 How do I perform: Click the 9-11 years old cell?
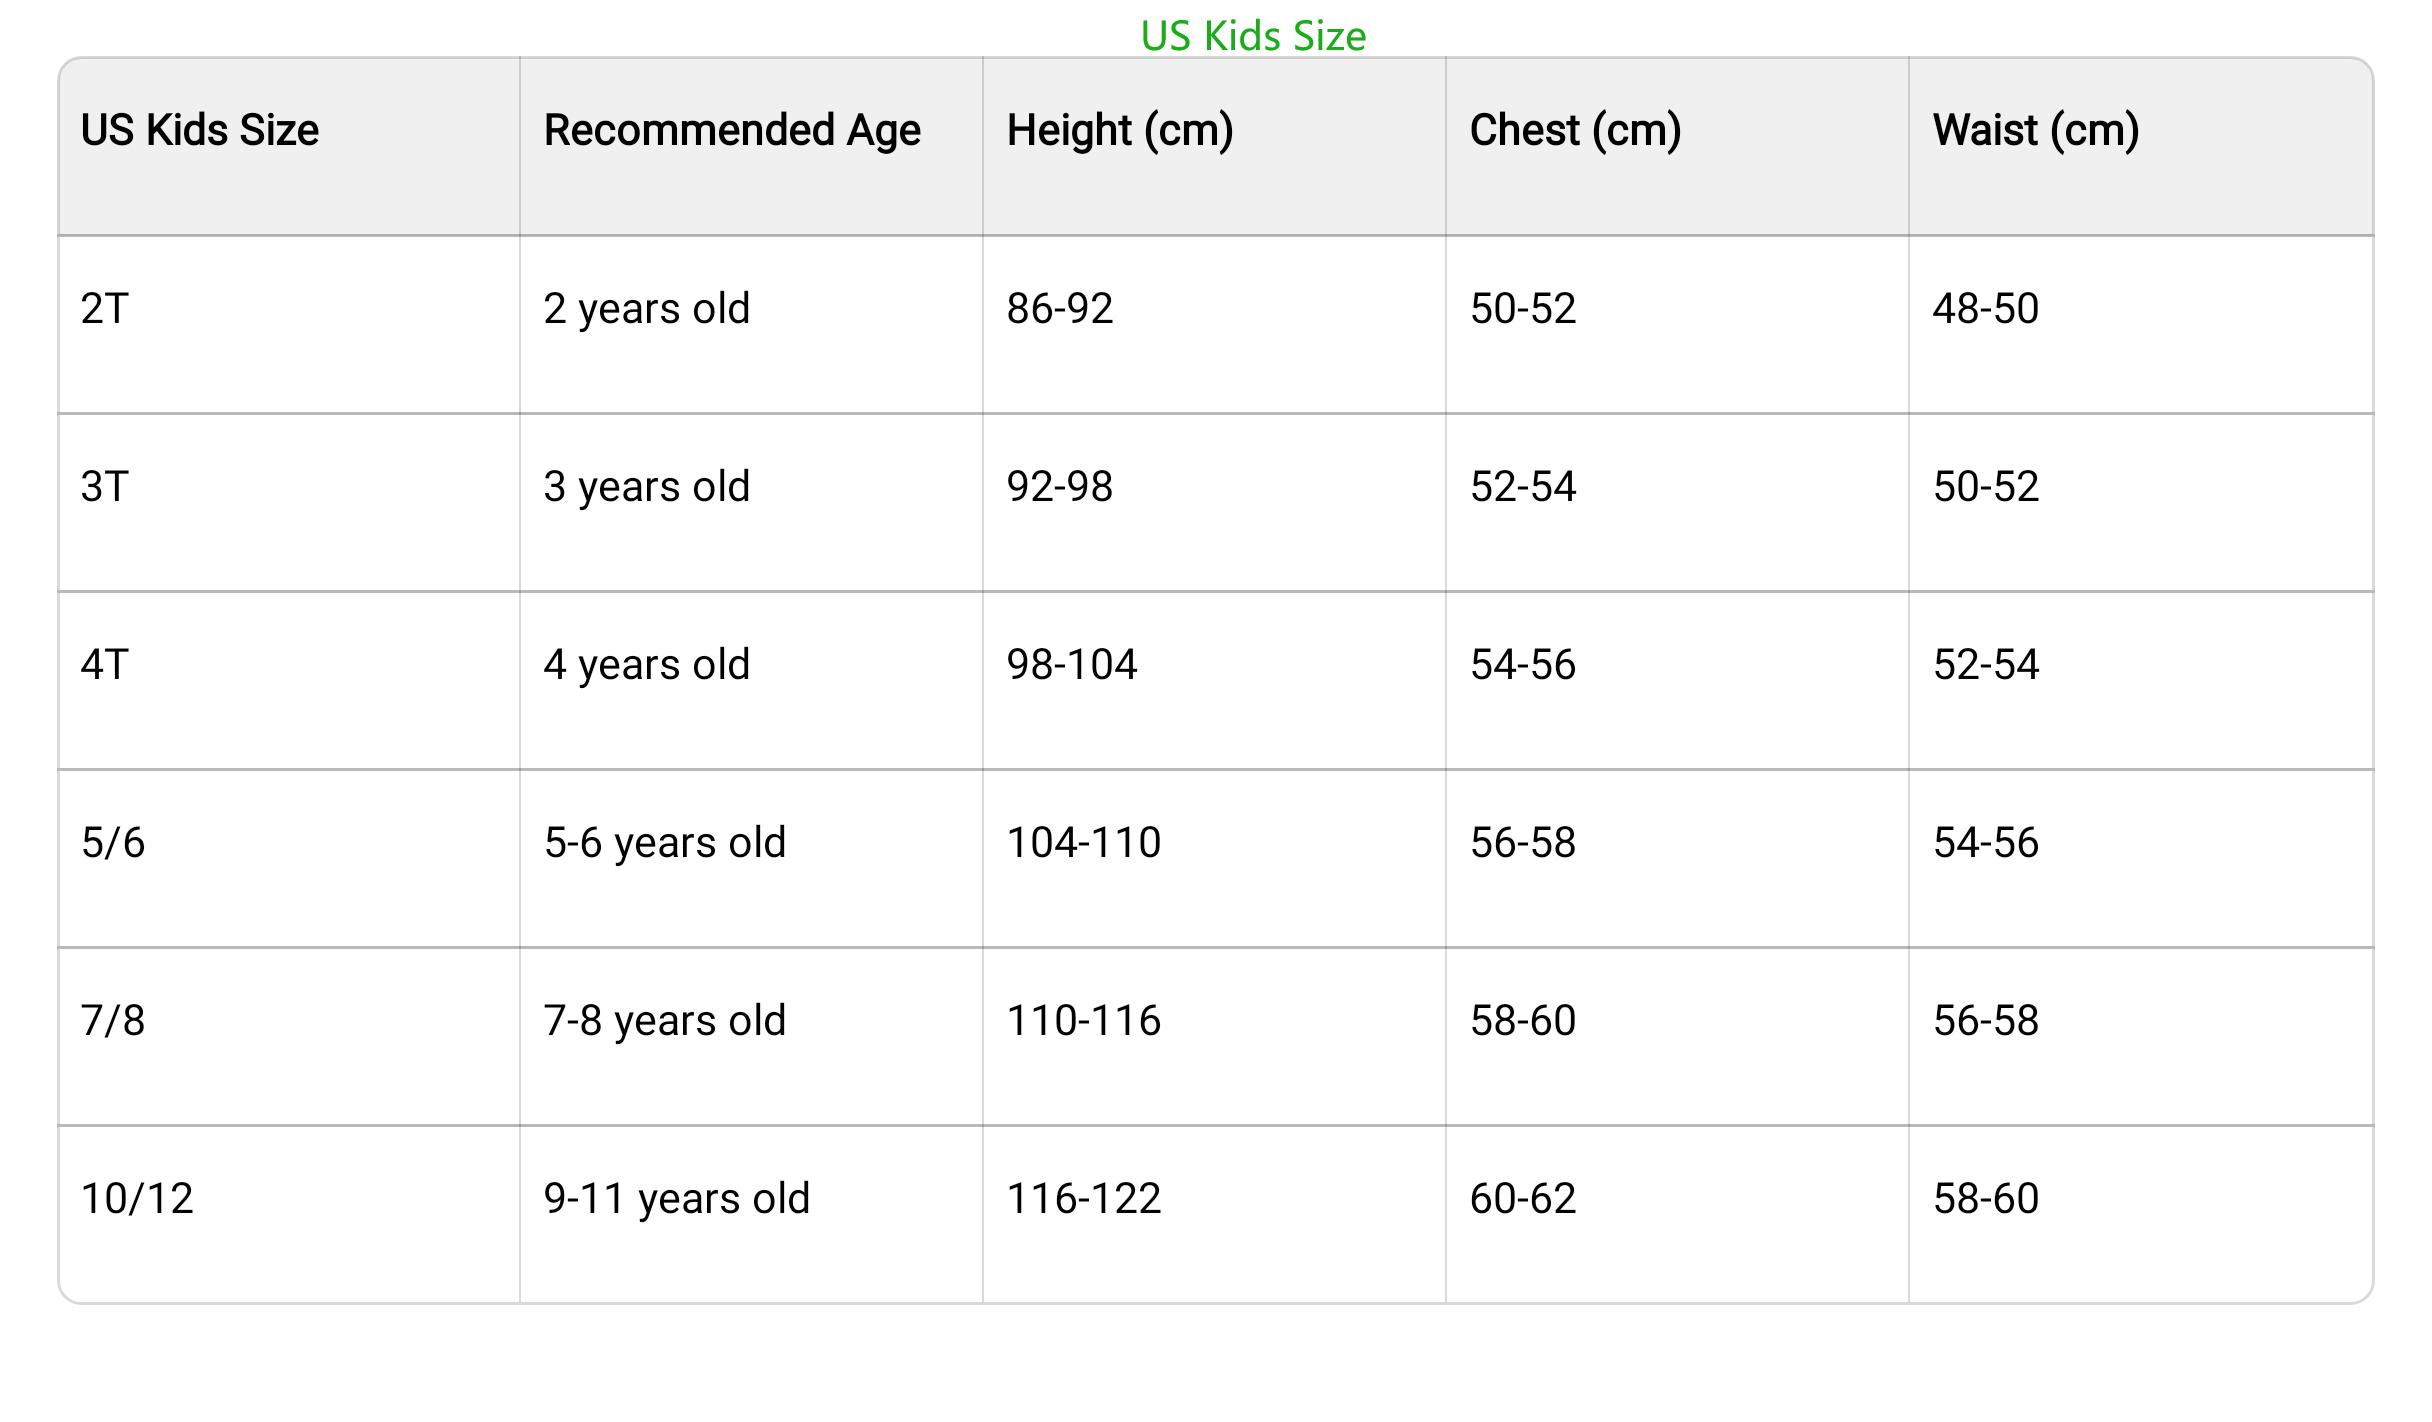point(751,1215)
